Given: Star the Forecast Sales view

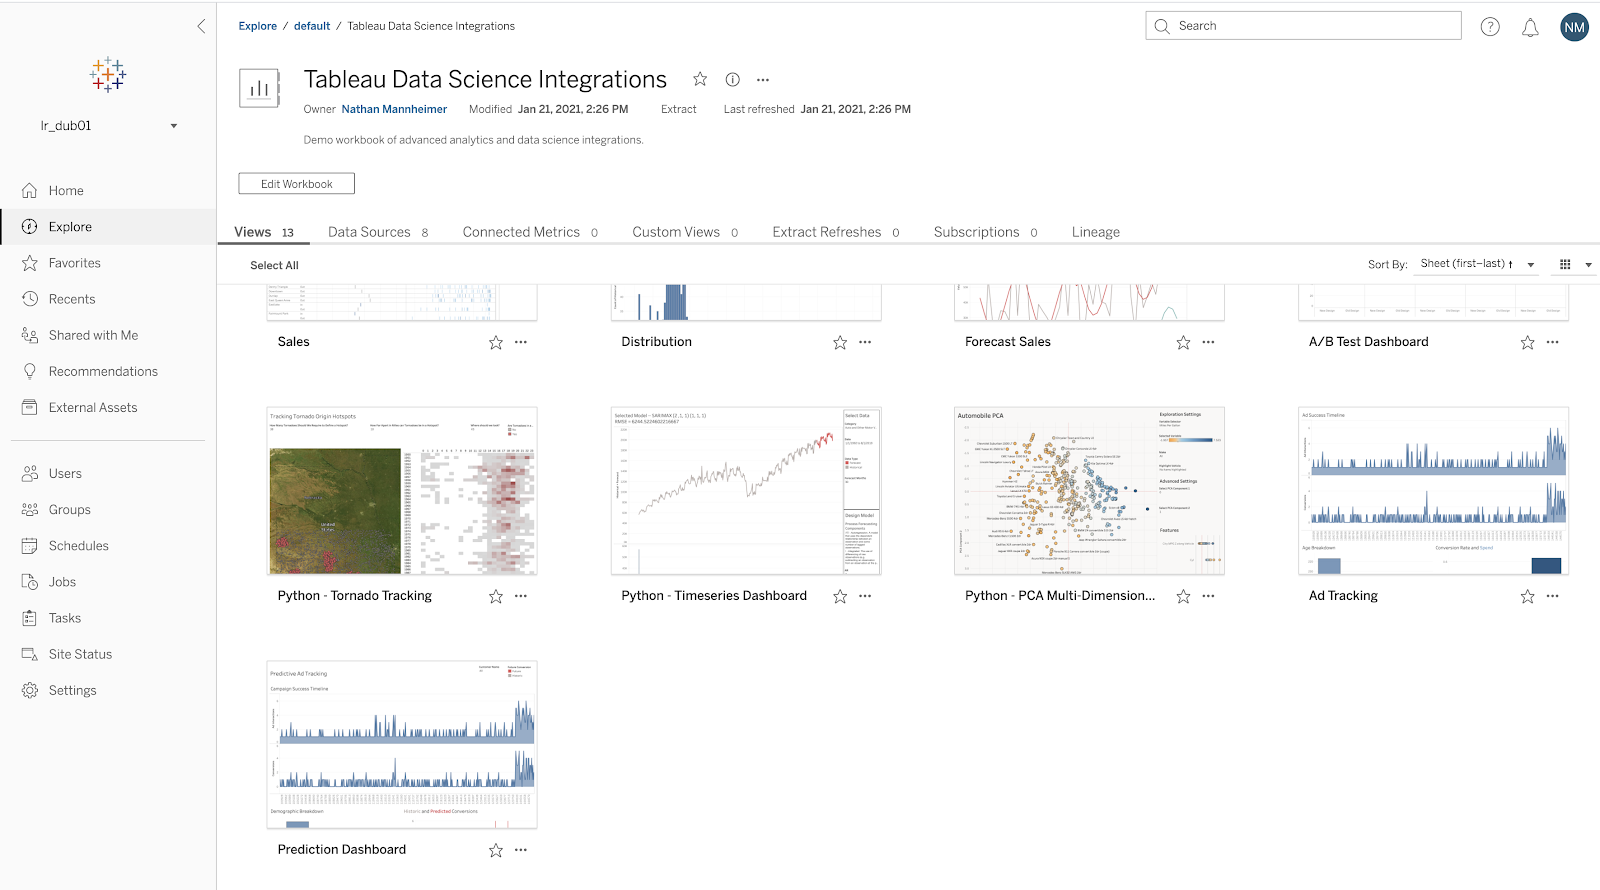Looking at the screenshot, I should pos(1183,342).
